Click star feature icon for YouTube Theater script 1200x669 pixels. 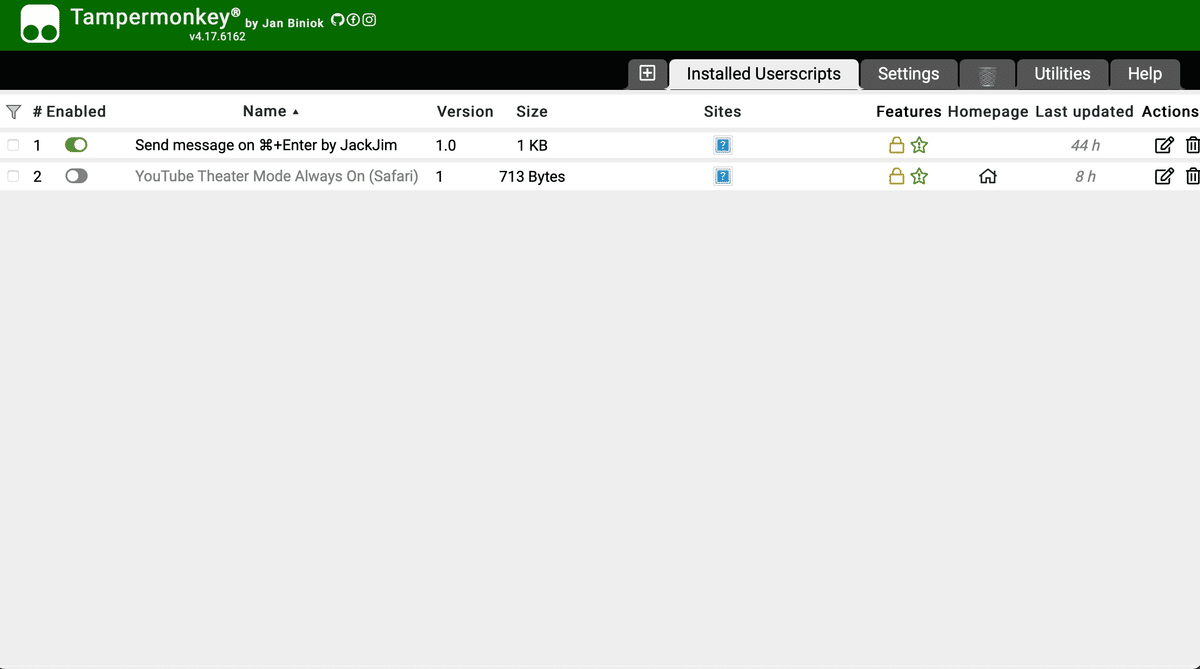point(920,177)
